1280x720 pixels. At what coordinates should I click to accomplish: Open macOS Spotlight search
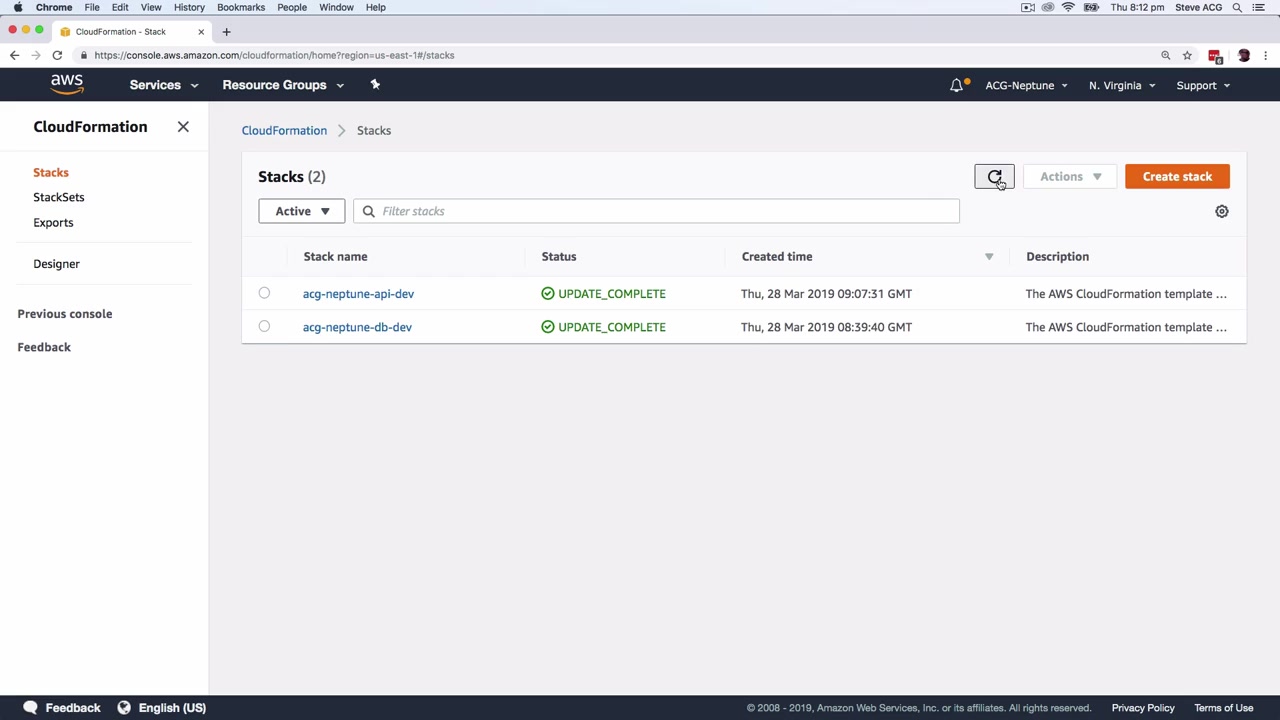point(1237,7)
